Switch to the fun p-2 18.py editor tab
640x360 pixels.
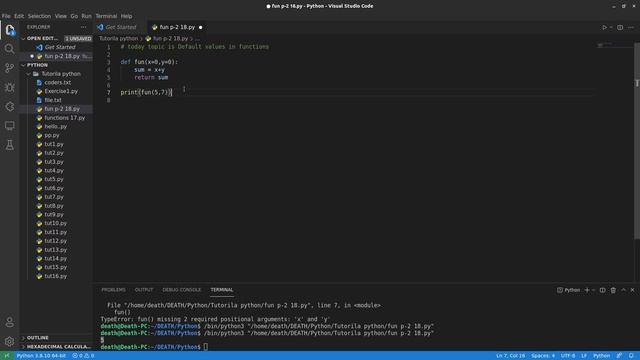177,27
